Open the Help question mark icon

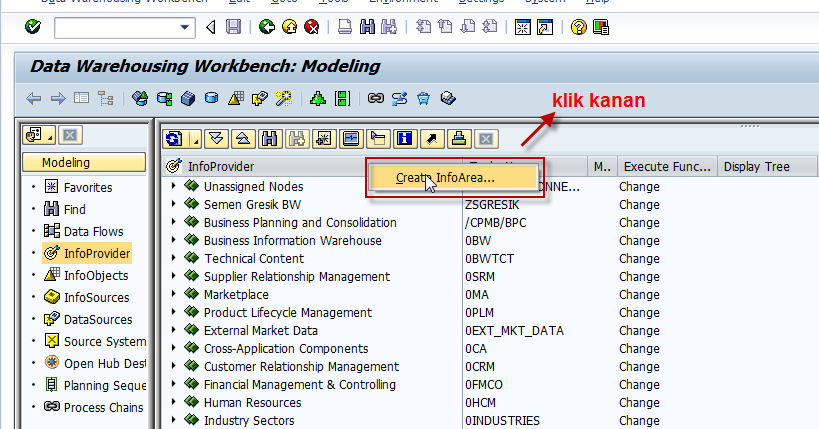click(578, 27)
